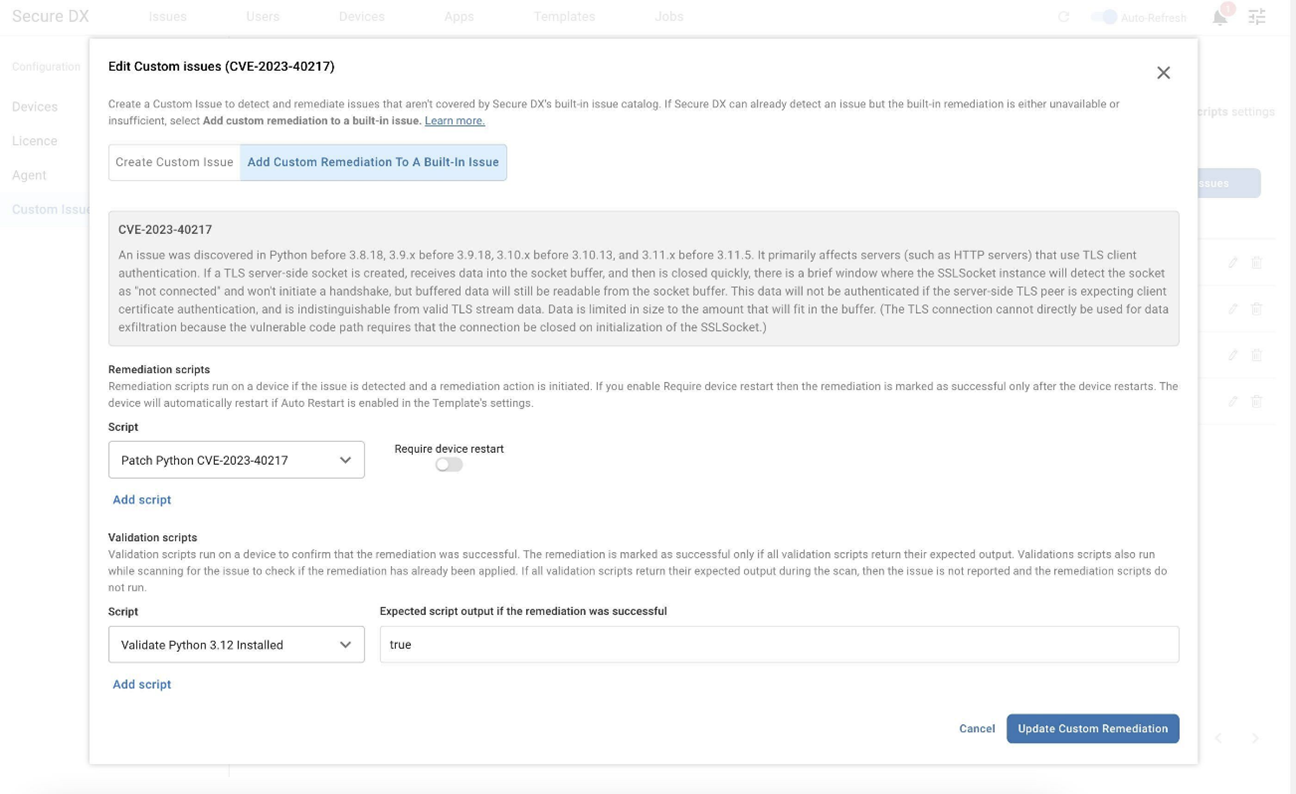1296x794 pixels.
Task: Click the refresh icon in top bar
Action: point(1063,17)
